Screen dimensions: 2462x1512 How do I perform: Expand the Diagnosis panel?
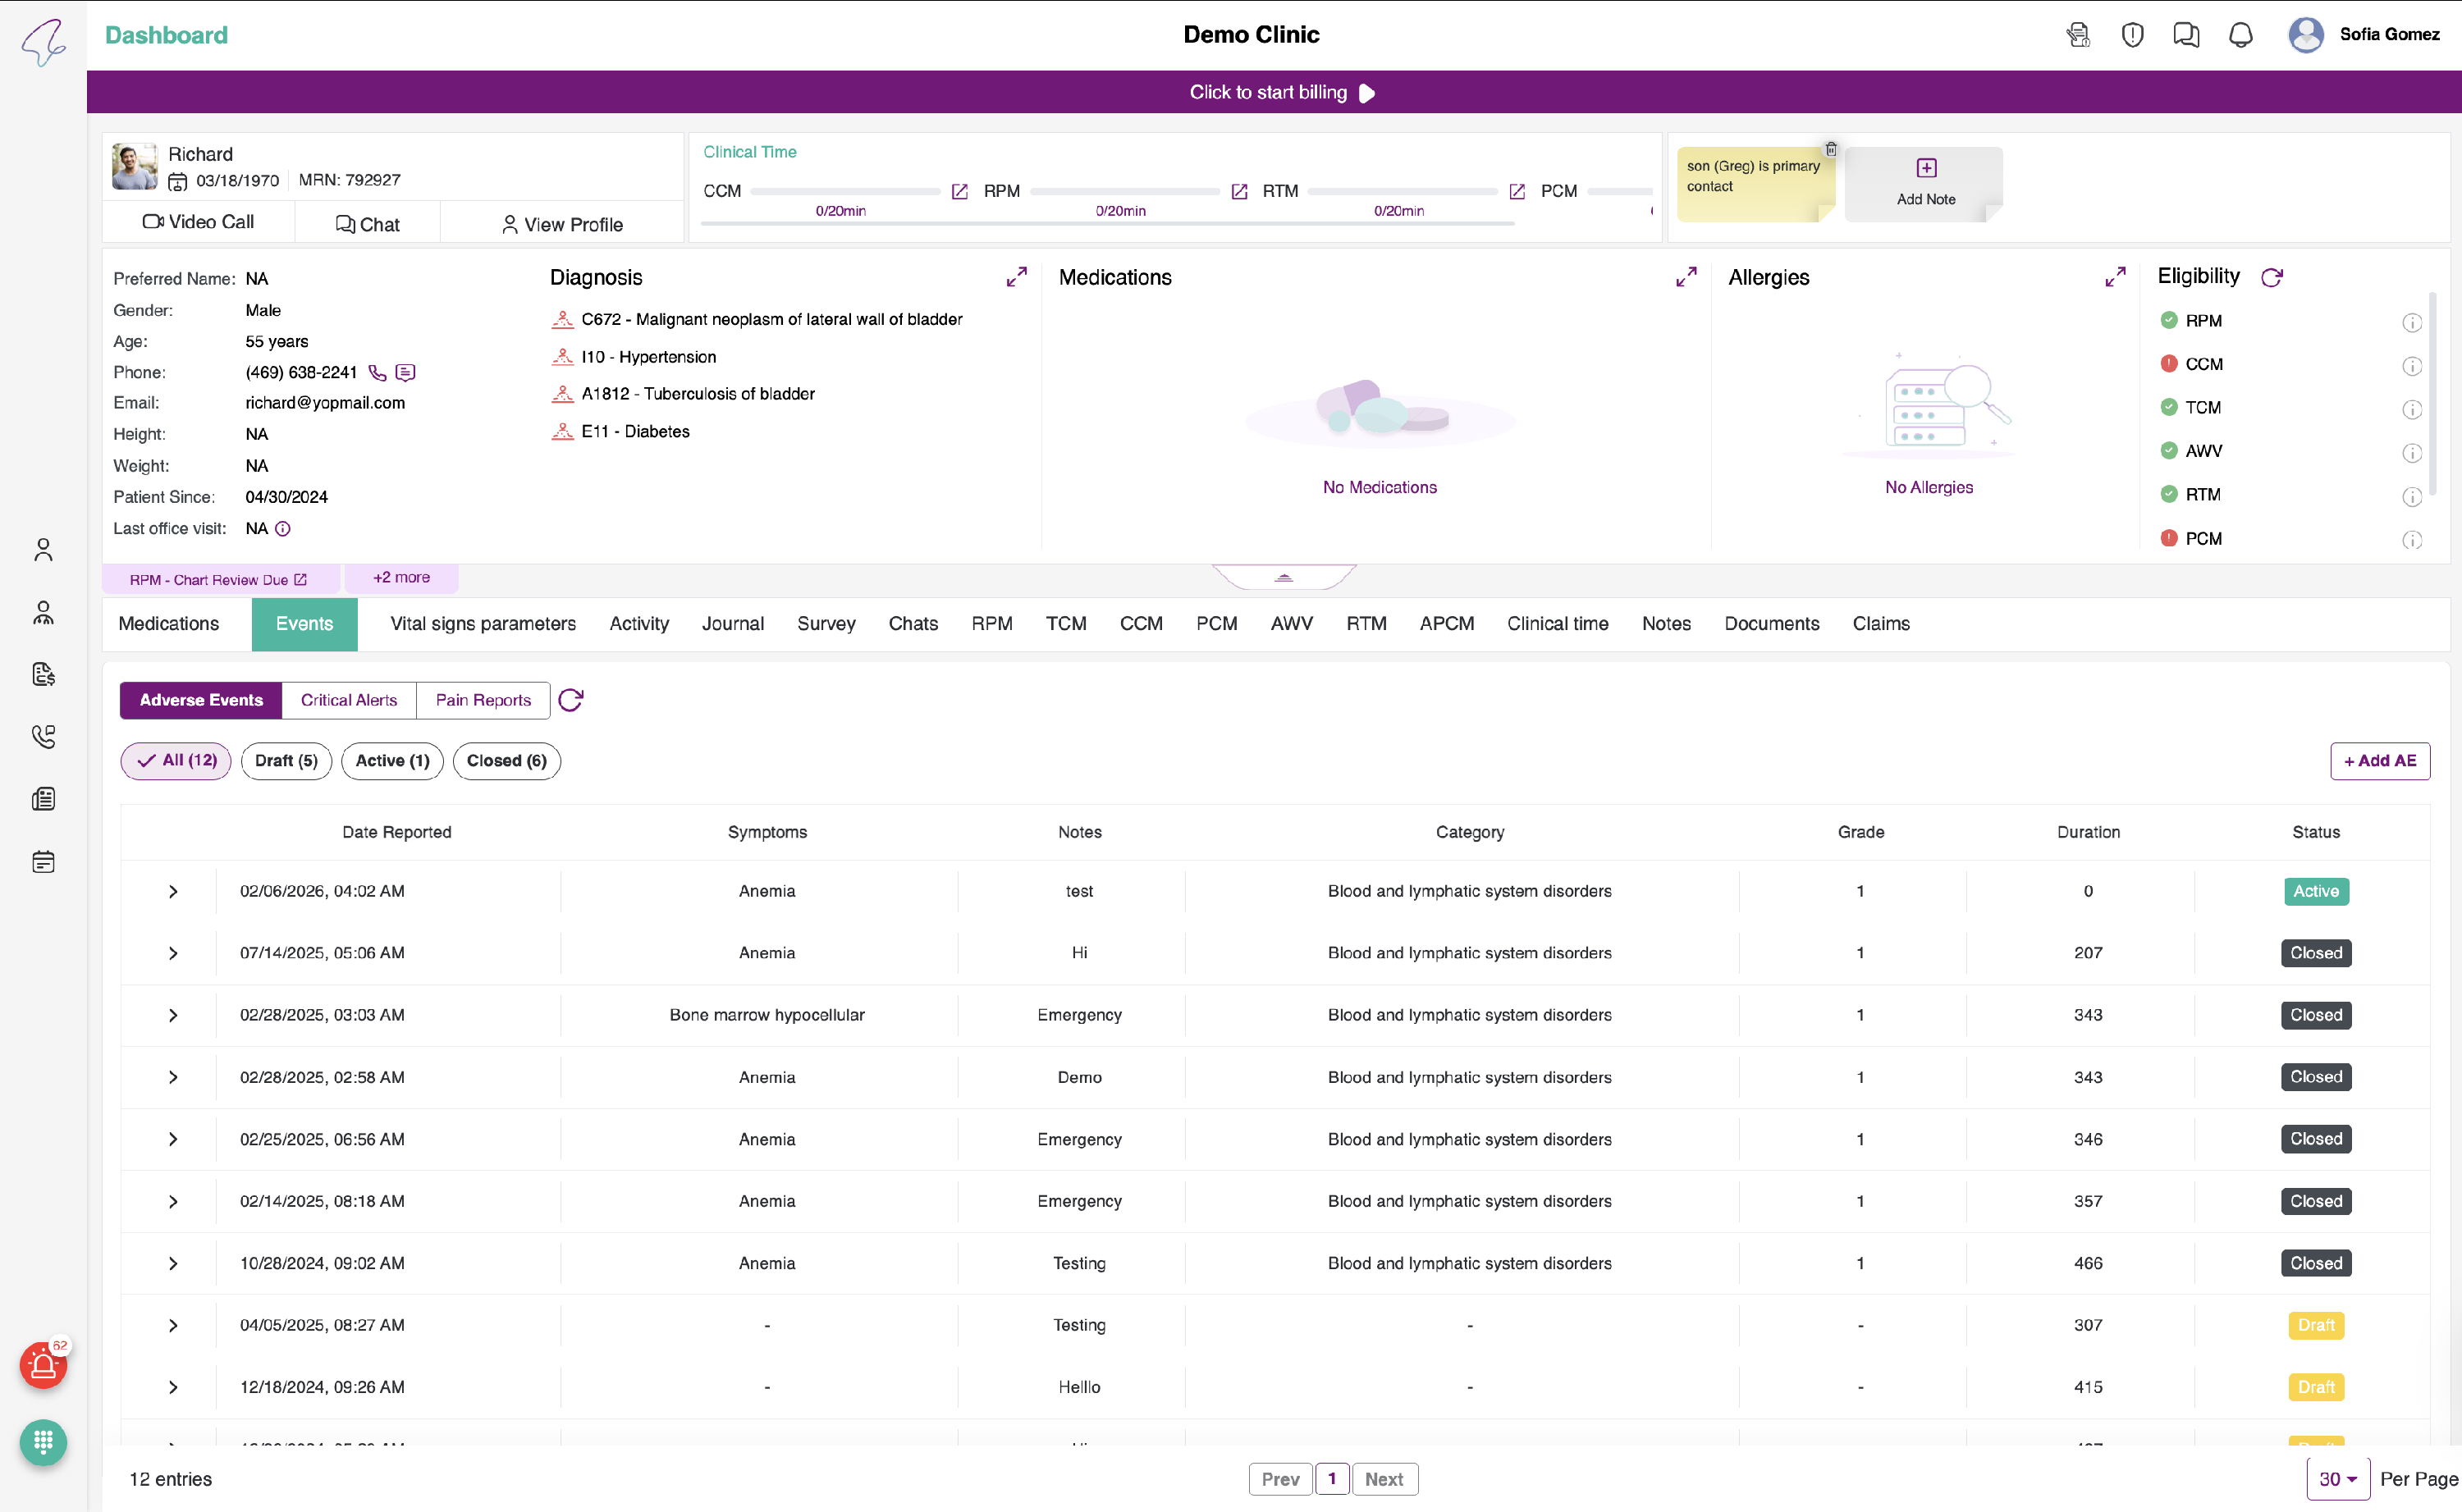tap(1016, 277)
